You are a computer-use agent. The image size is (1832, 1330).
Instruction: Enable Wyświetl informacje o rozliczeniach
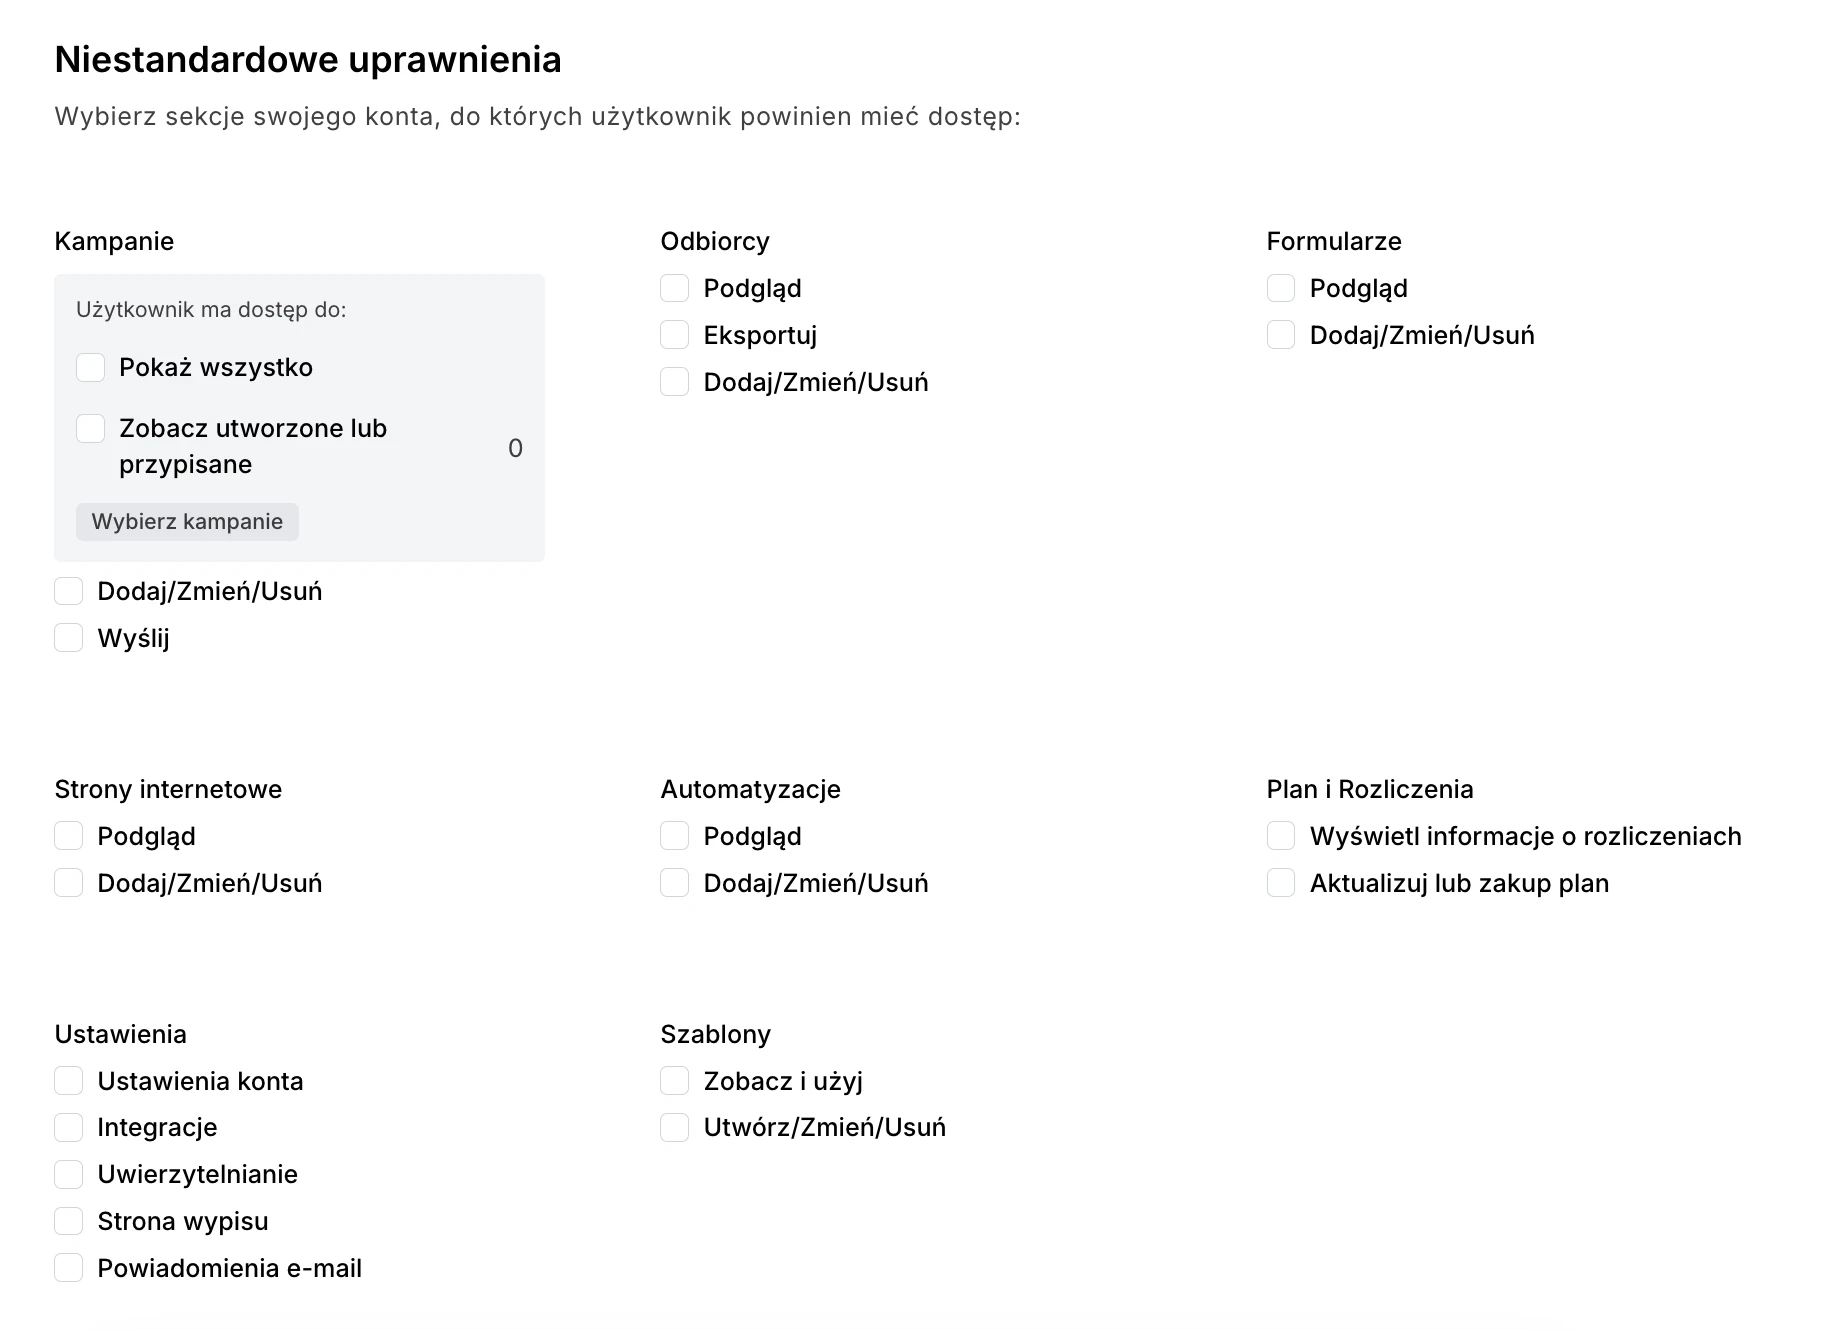point(1281,836)
